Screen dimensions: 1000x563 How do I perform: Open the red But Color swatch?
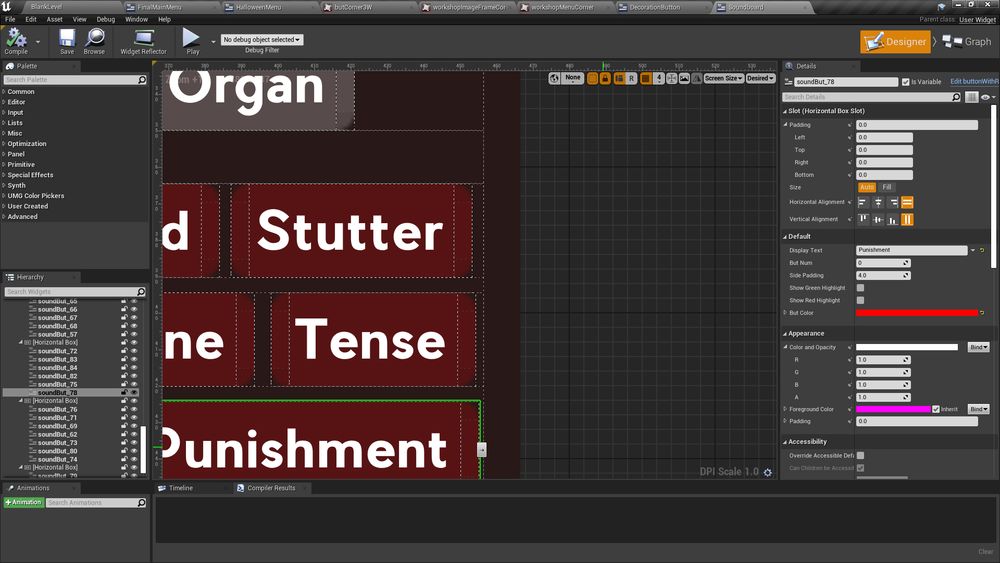pyautogui.click(x=916, y=313)
